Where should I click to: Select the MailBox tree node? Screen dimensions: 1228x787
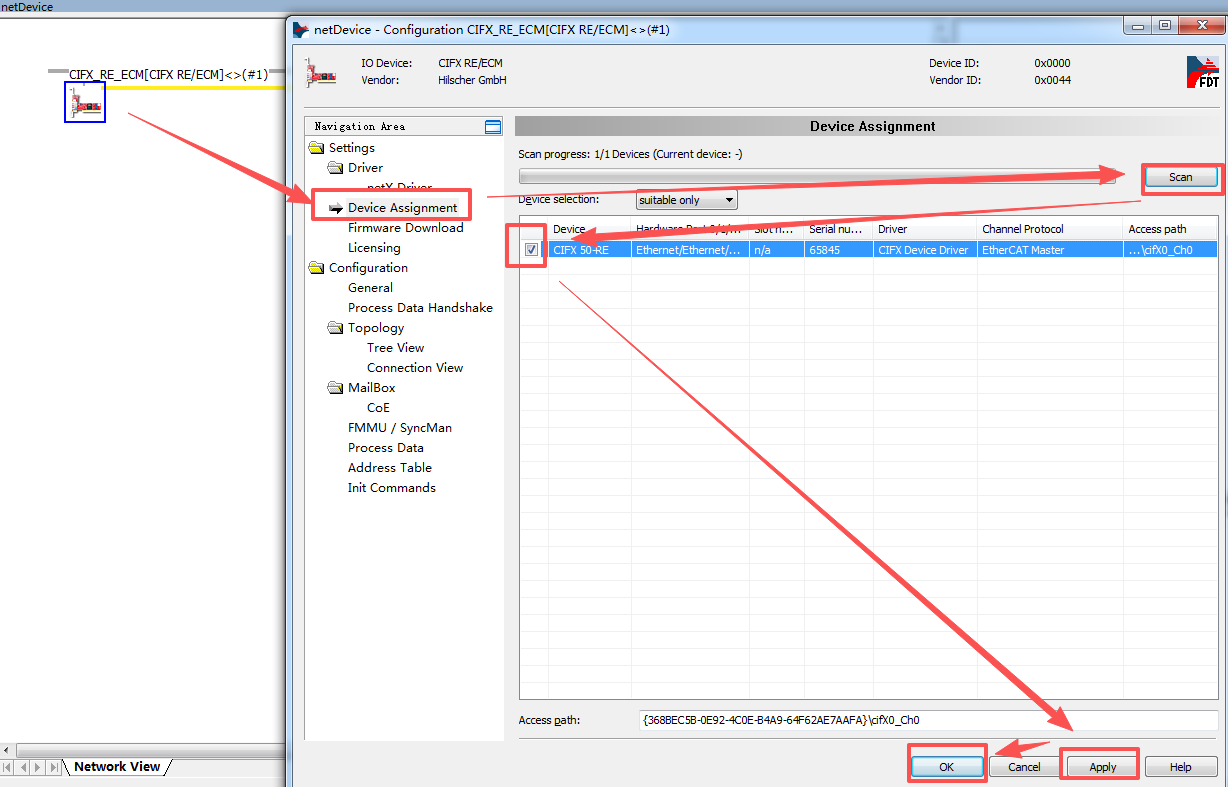coord(371,388)
